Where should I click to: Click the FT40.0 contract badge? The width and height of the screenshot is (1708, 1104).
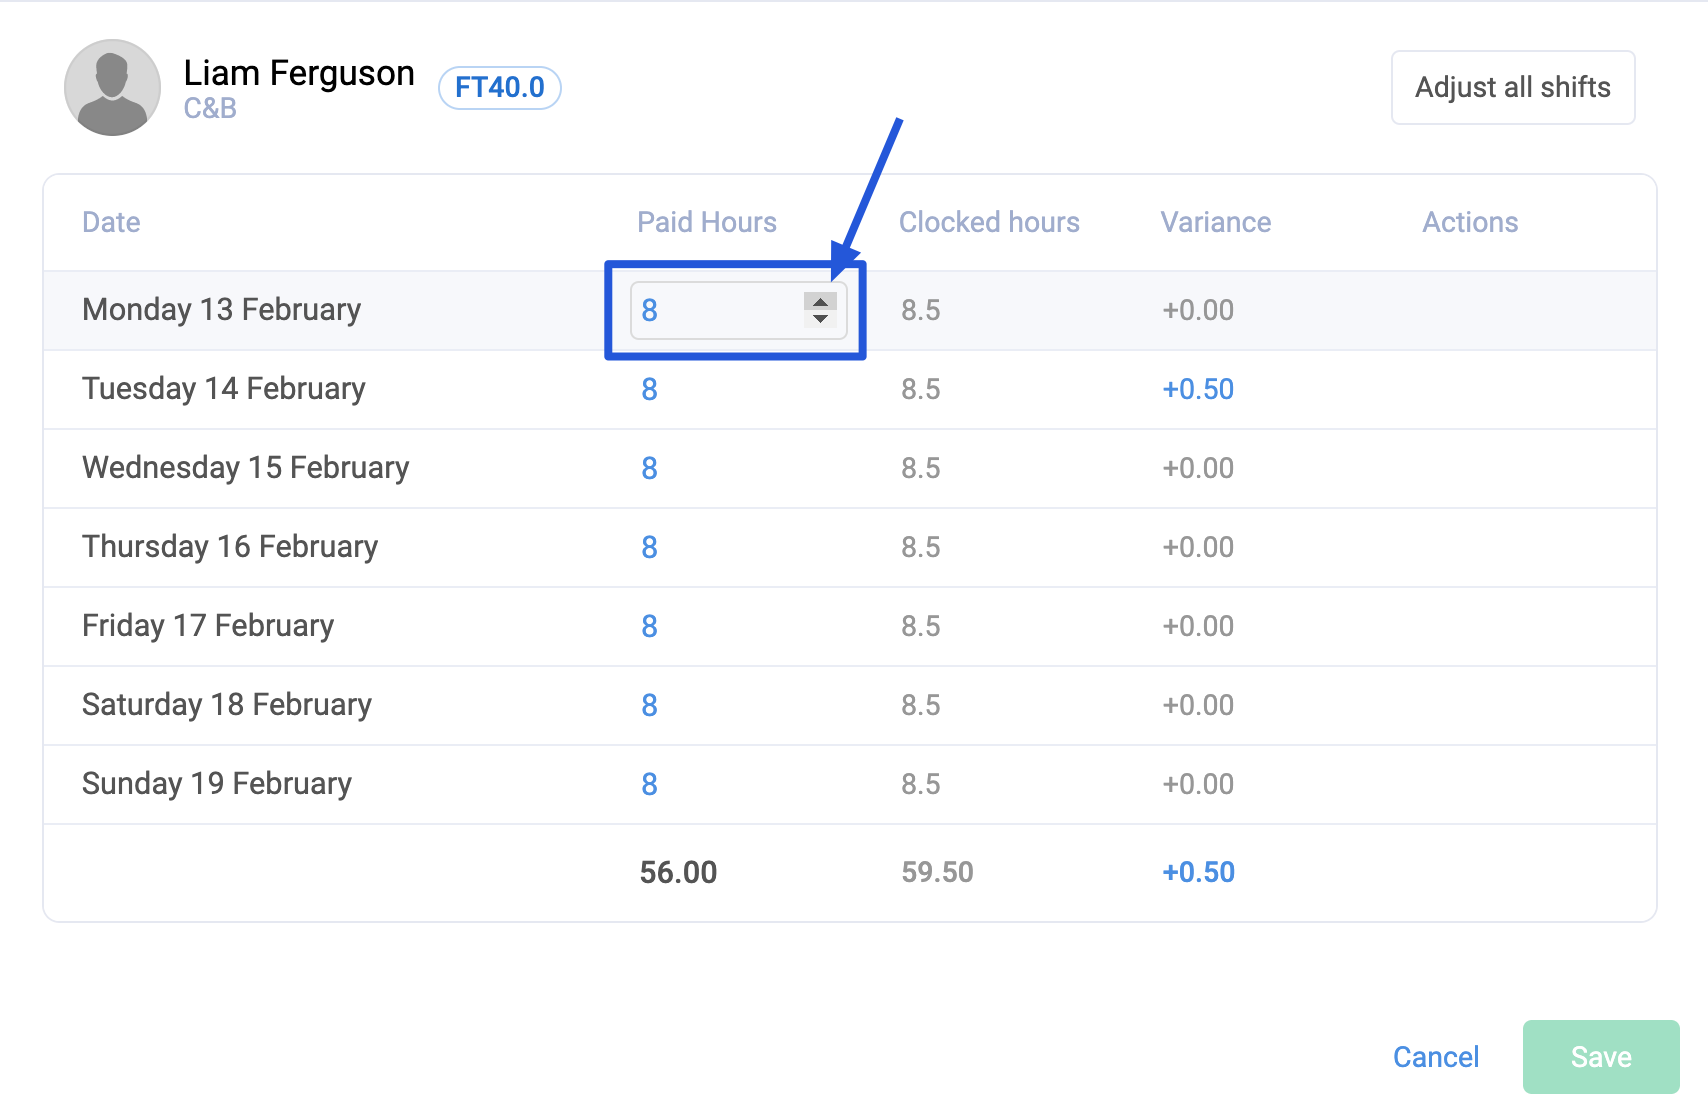tap(499, 88)
